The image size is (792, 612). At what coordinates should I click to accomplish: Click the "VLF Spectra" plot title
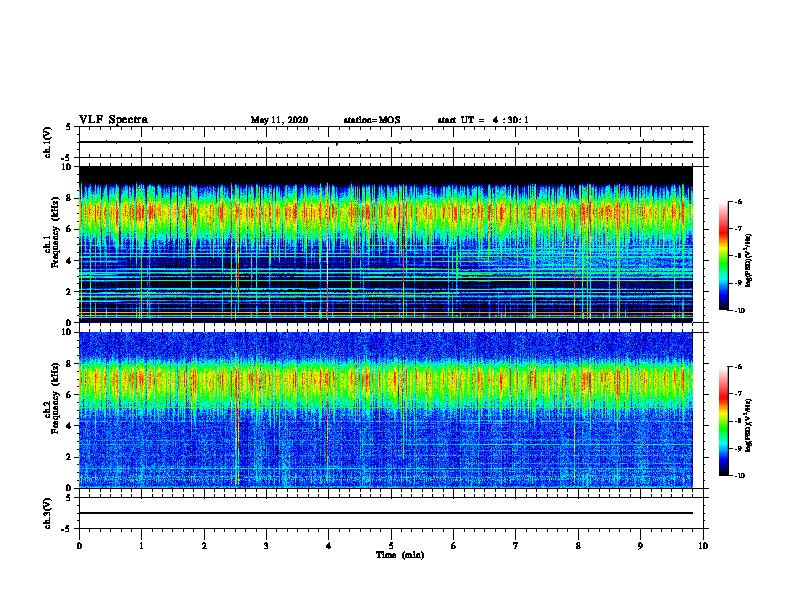point(113,120)
